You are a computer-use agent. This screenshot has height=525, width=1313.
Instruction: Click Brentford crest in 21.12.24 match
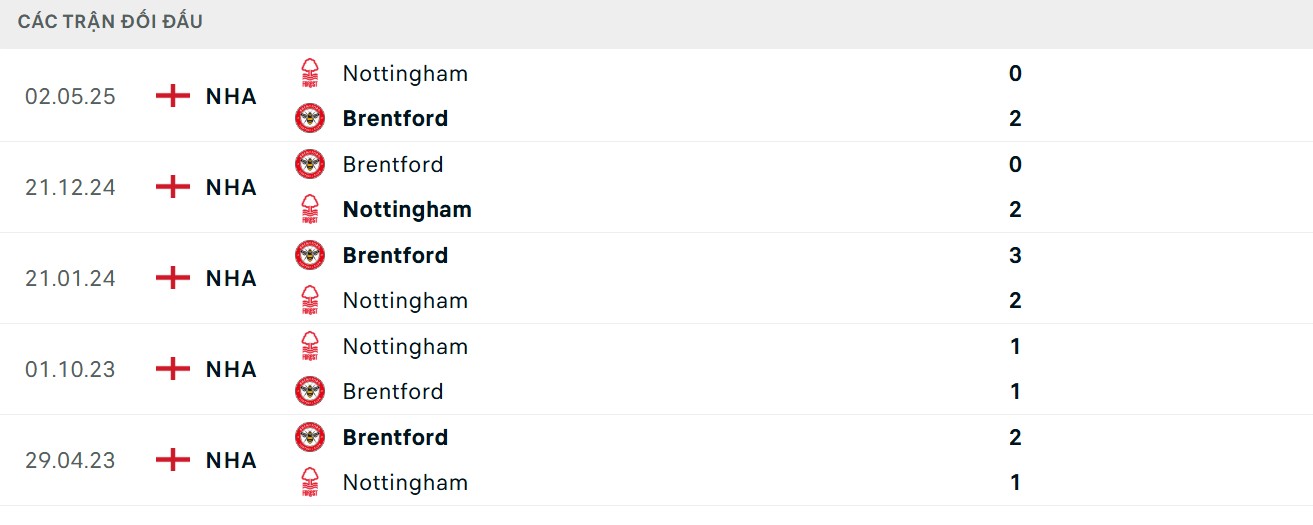pos(310,164)
